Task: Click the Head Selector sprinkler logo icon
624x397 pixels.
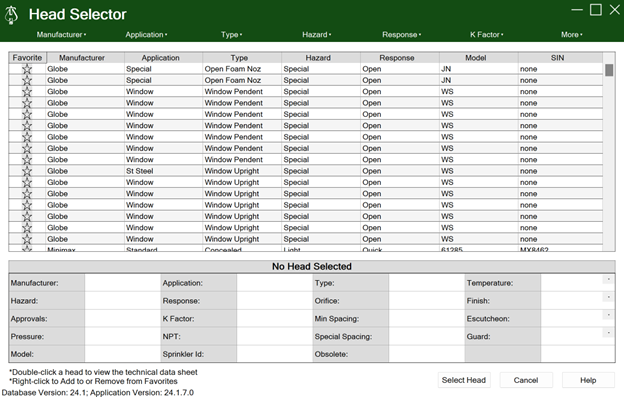Action: point(11,15)
